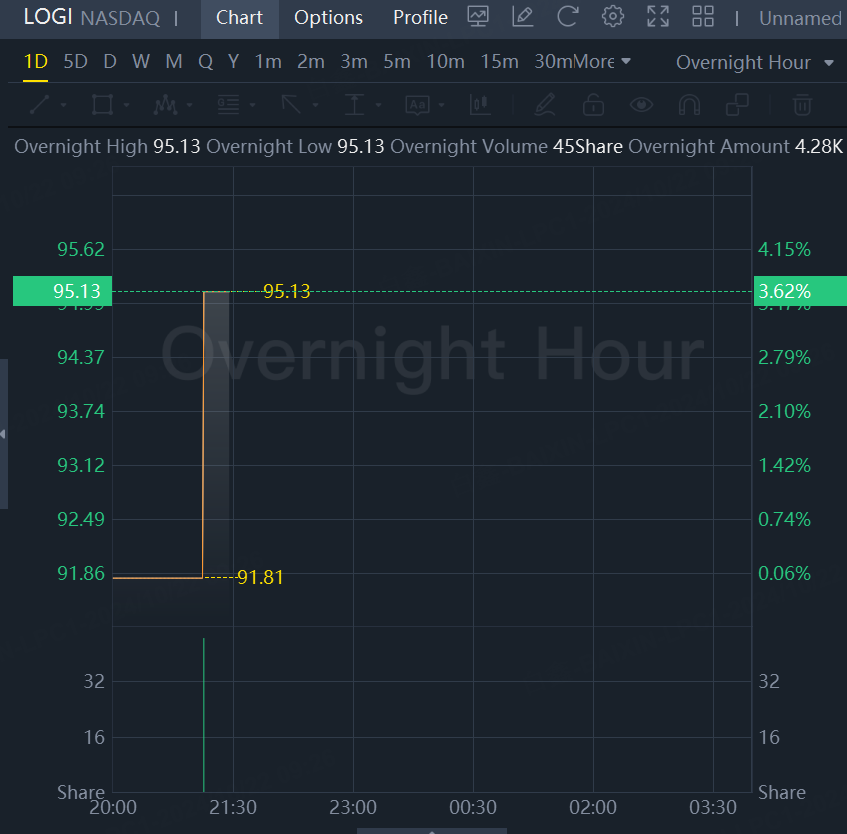Enter fullscreen with the expand arrows icon
This screenshot has width=847, height=834.
(658, 17)
